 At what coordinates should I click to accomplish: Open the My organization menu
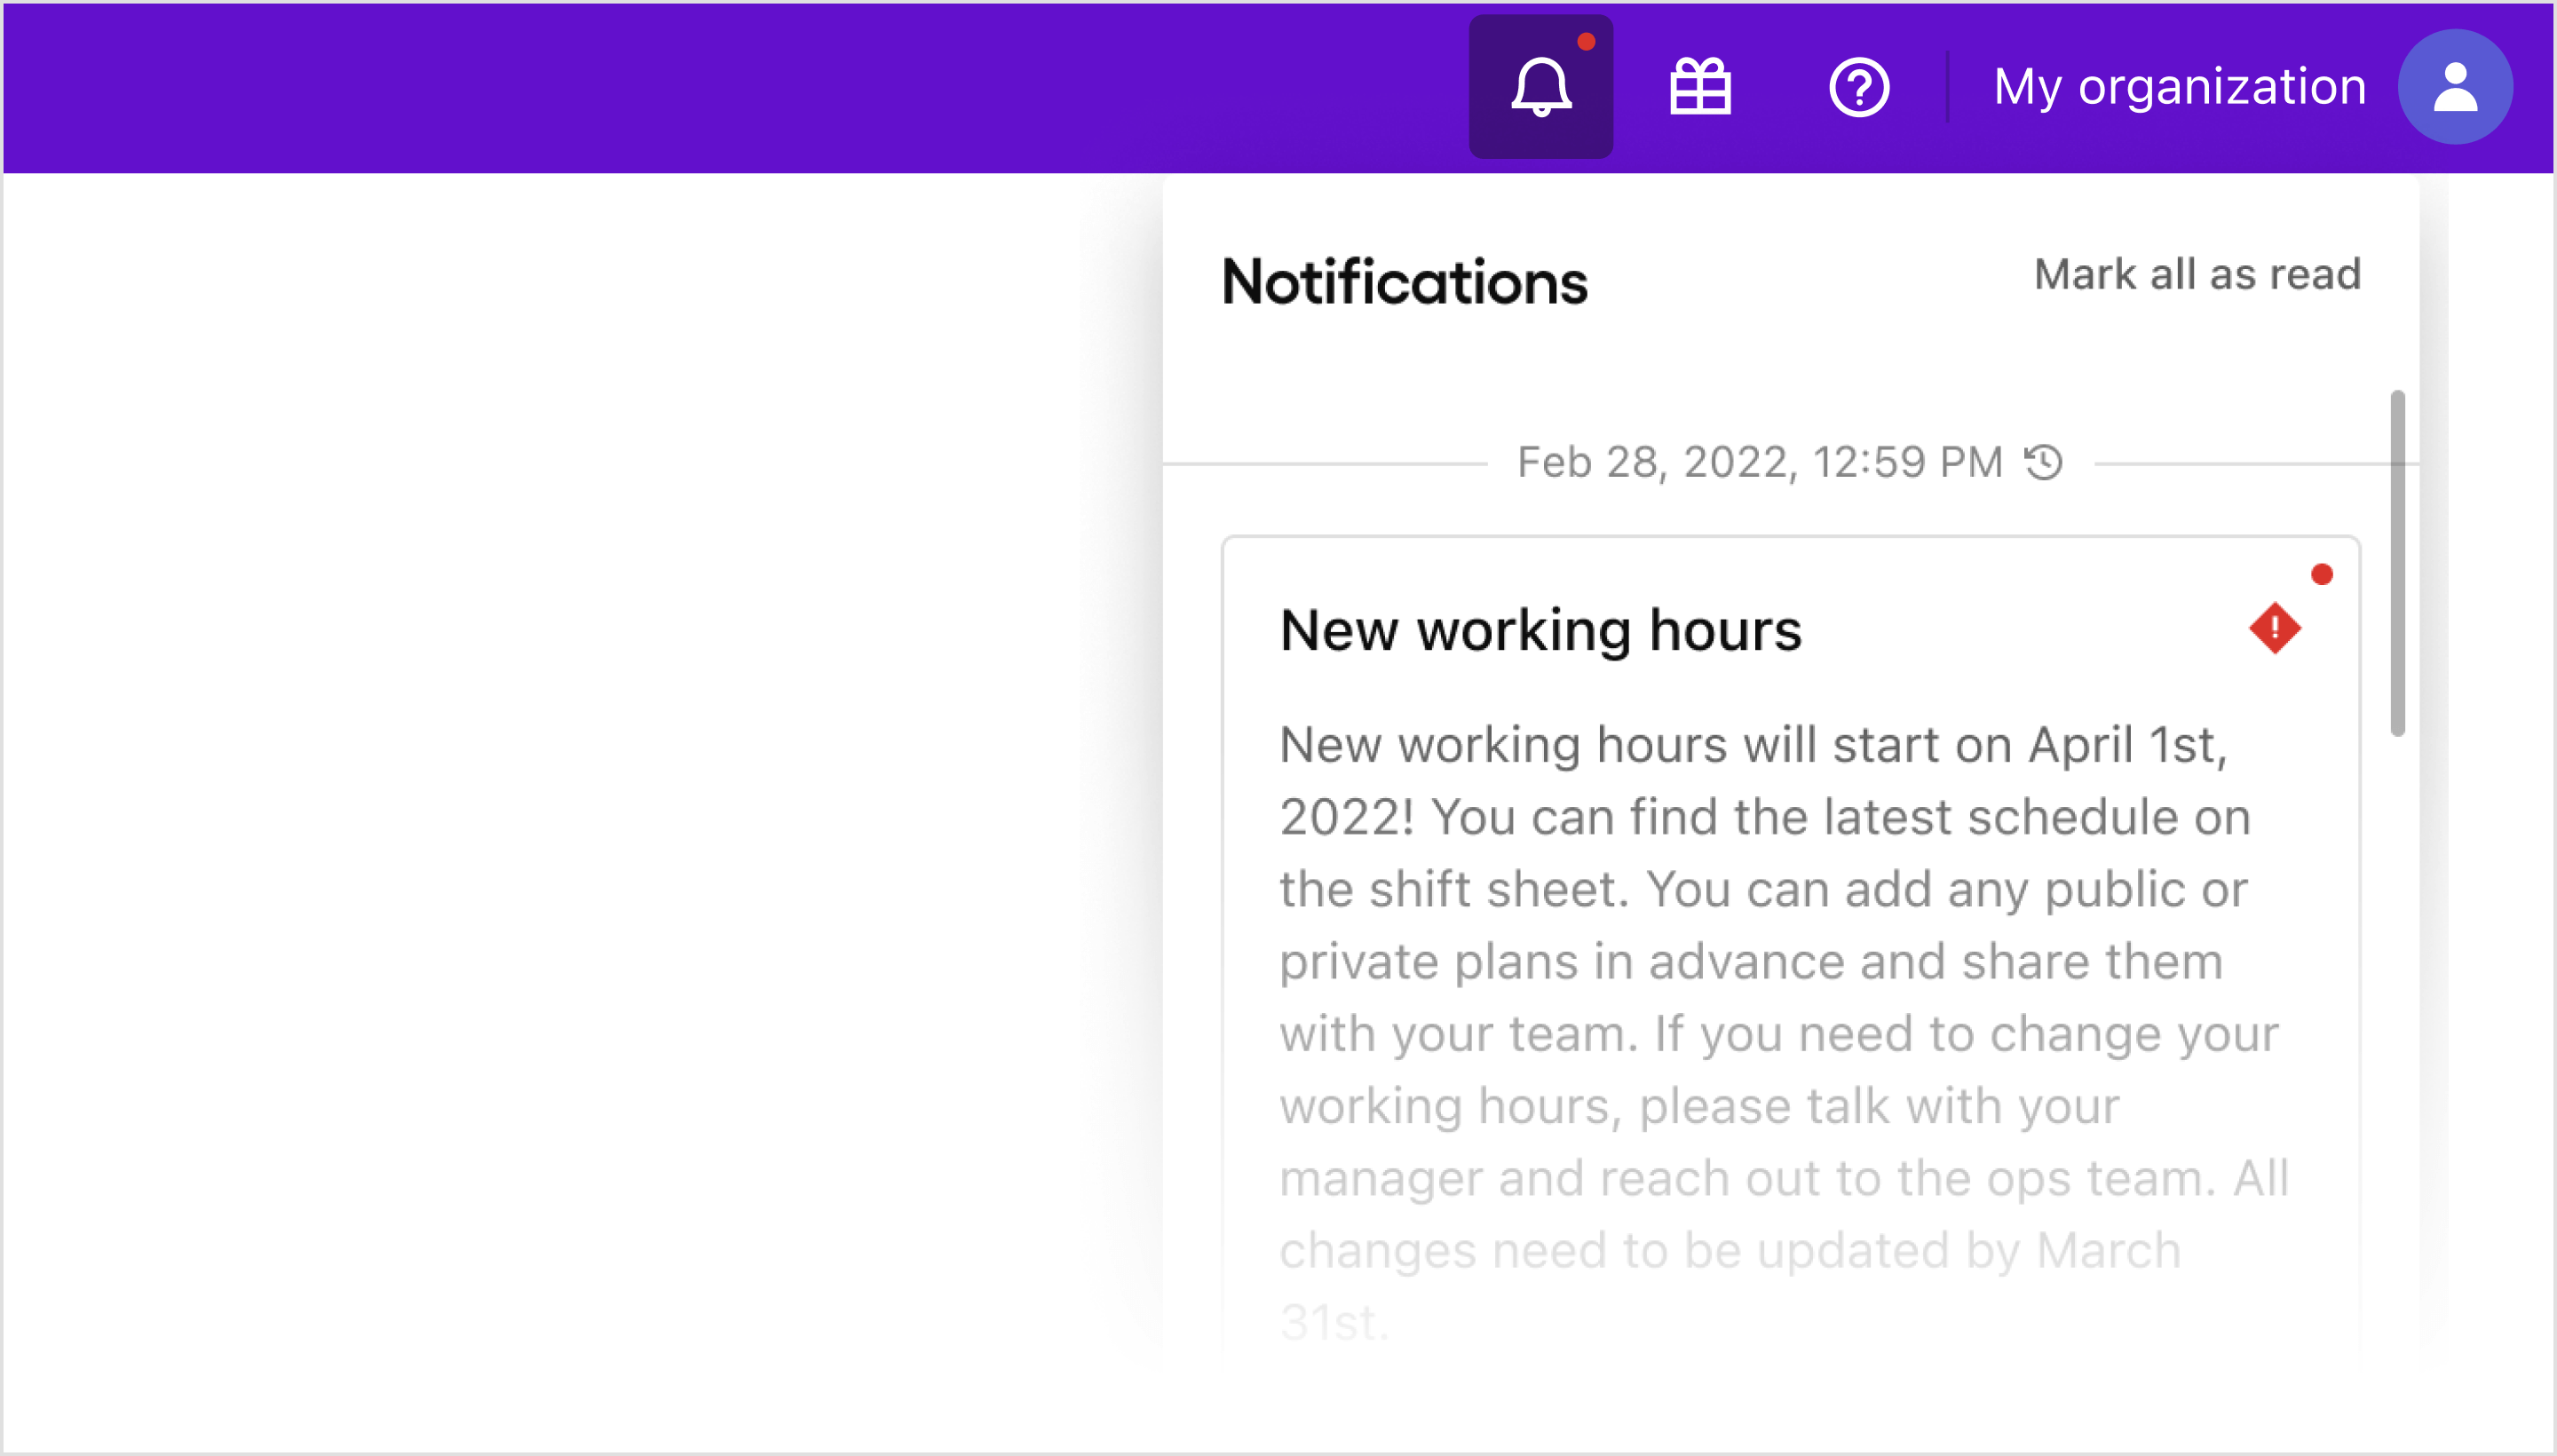(x=2178, y=87)
